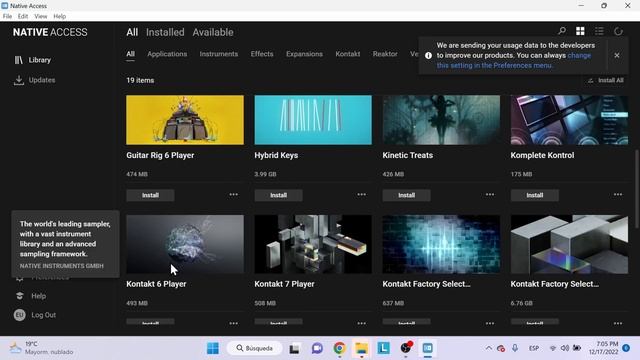The image size is (640, 360).
Task: Install Komplete Kontrol
Action: [535, 196]
